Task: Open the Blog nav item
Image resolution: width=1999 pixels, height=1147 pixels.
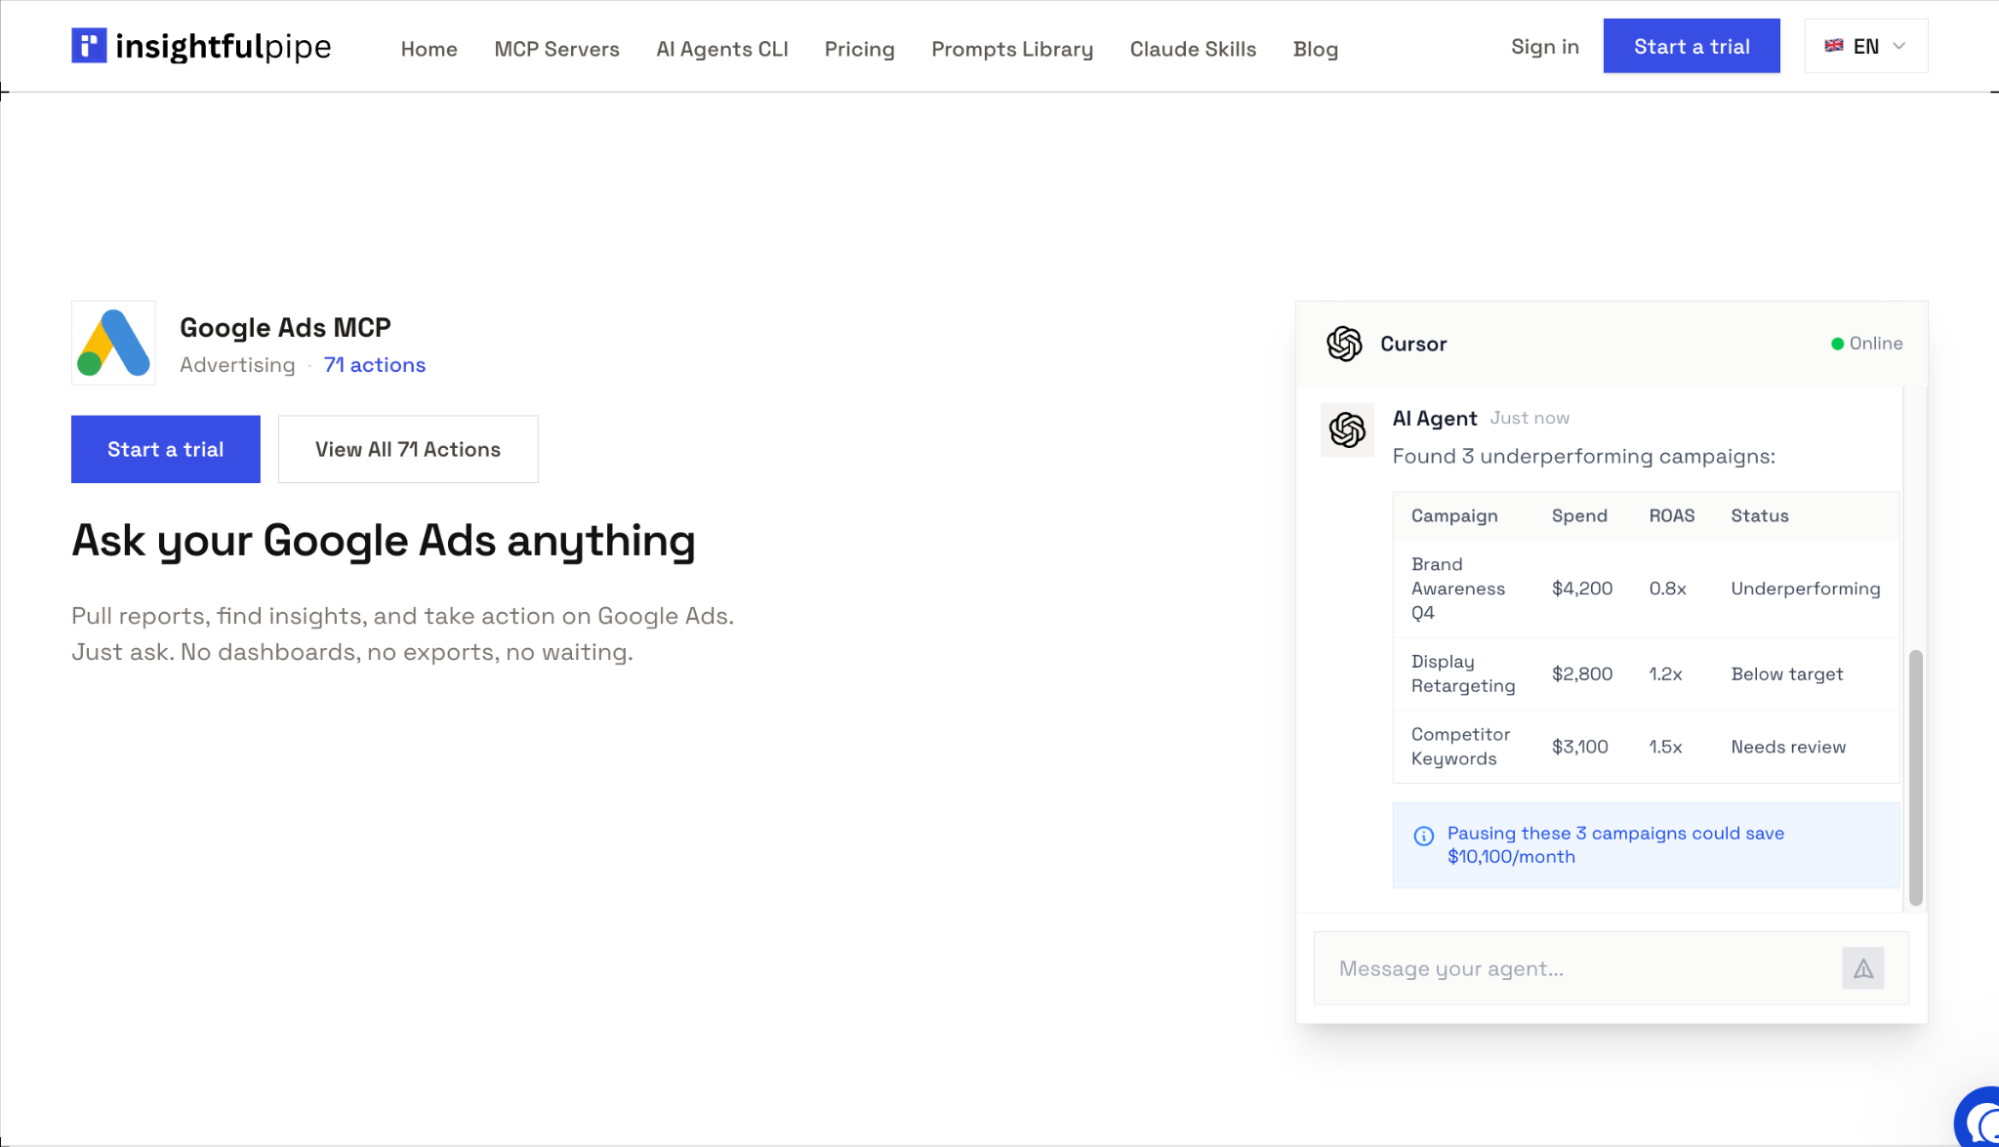Action: (x=1315, y=49)
